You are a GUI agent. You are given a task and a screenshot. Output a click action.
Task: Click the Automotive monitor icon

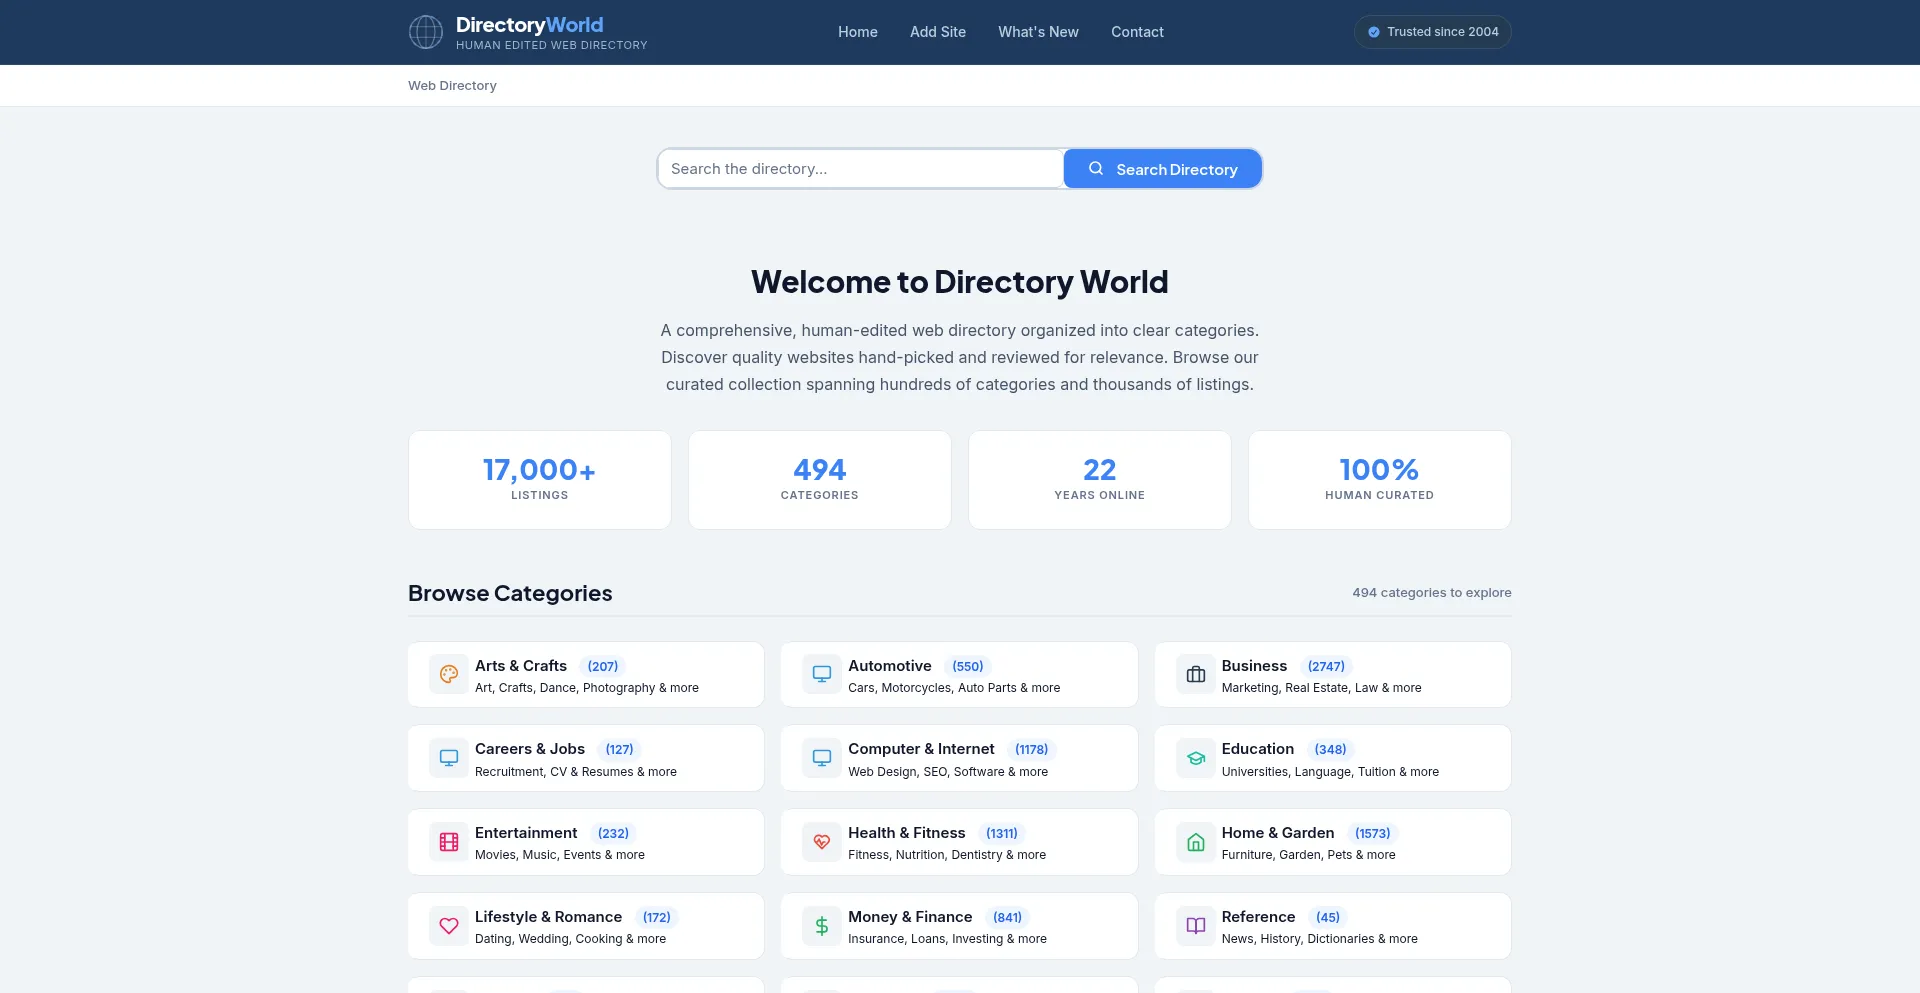pos(822,675)
